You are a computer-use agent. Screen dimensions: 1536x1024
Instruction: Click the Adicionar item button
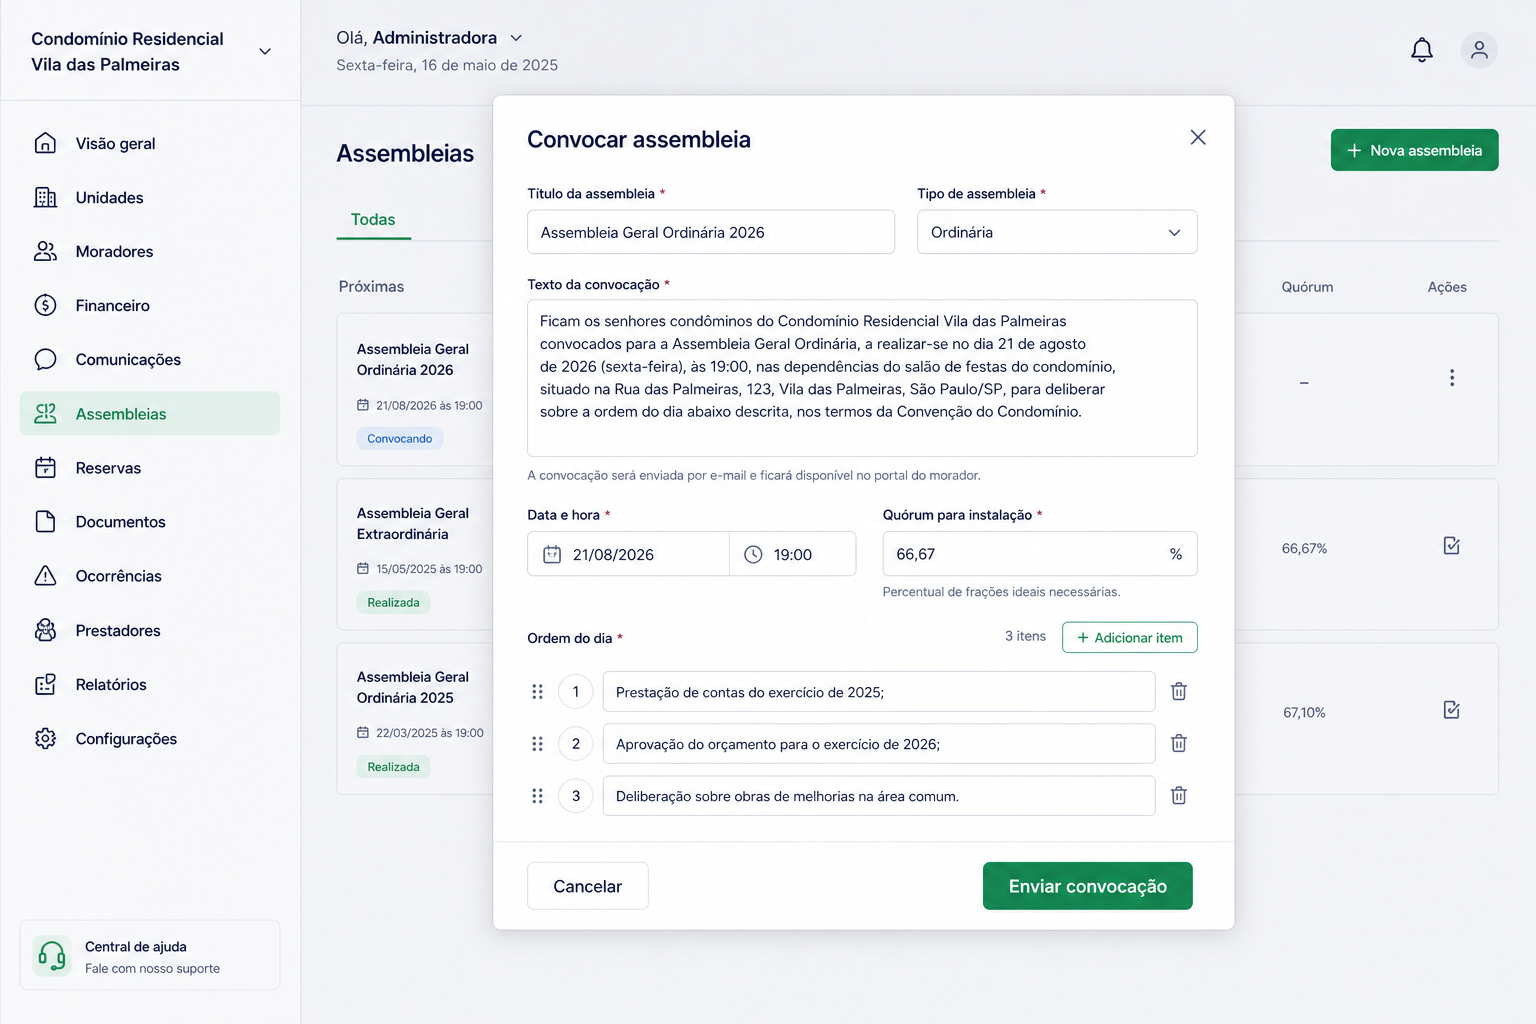coord(1129,637)
